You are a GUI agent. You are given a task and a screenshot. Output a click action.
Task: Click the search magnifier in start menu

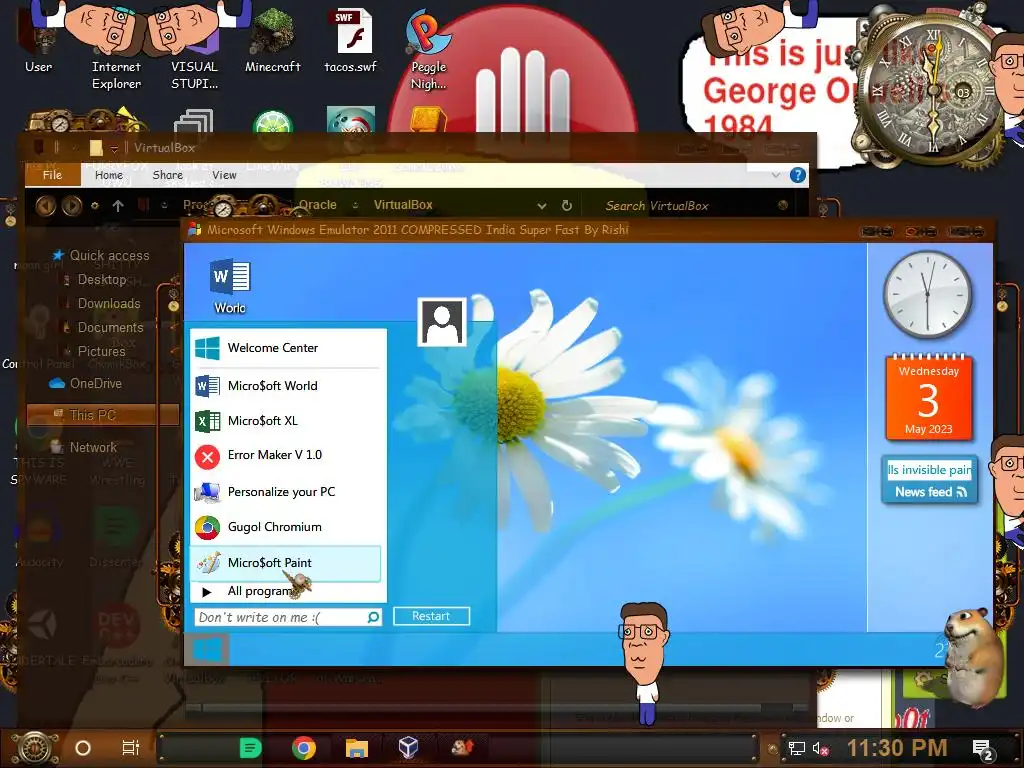coord(374,617)
